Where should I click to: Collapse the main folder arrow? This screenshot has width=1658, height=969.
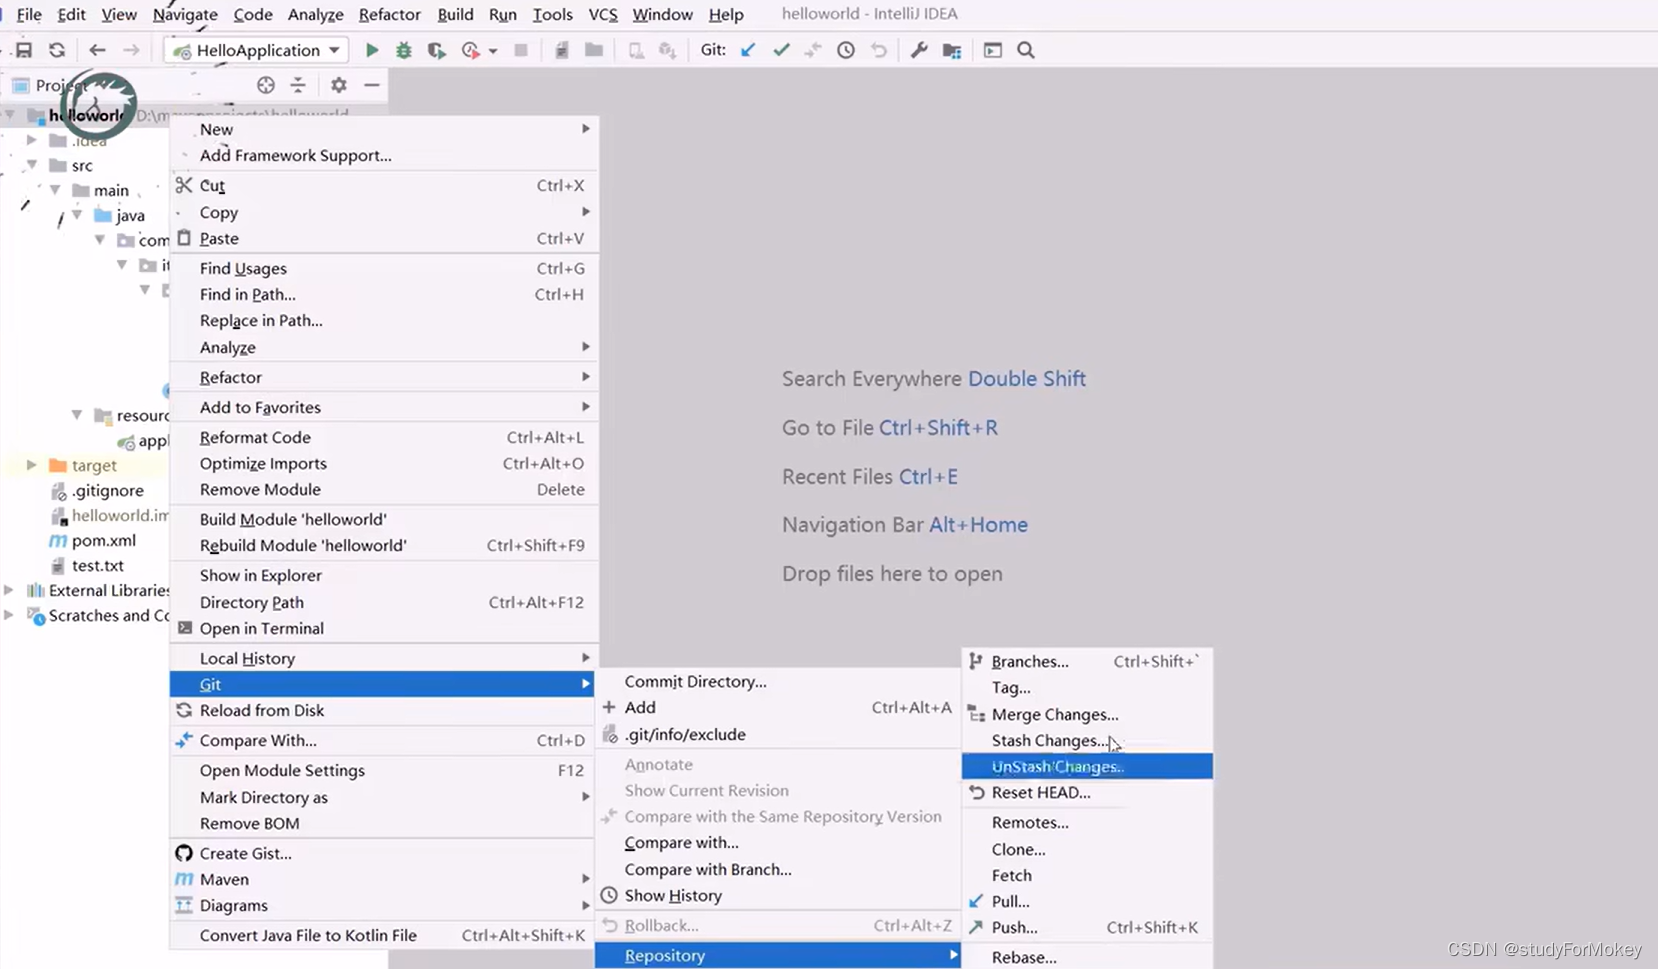point(55,190)
